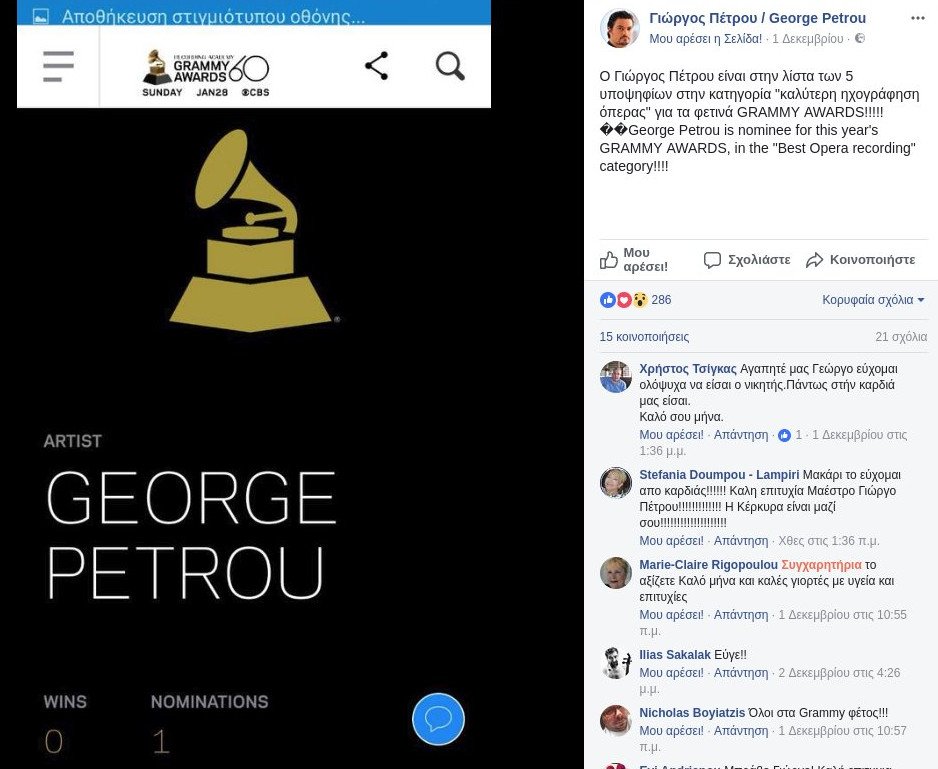Click the share icon in Grammy header
This screenshot has height=769, width=938.
click(x=376, y=66)
